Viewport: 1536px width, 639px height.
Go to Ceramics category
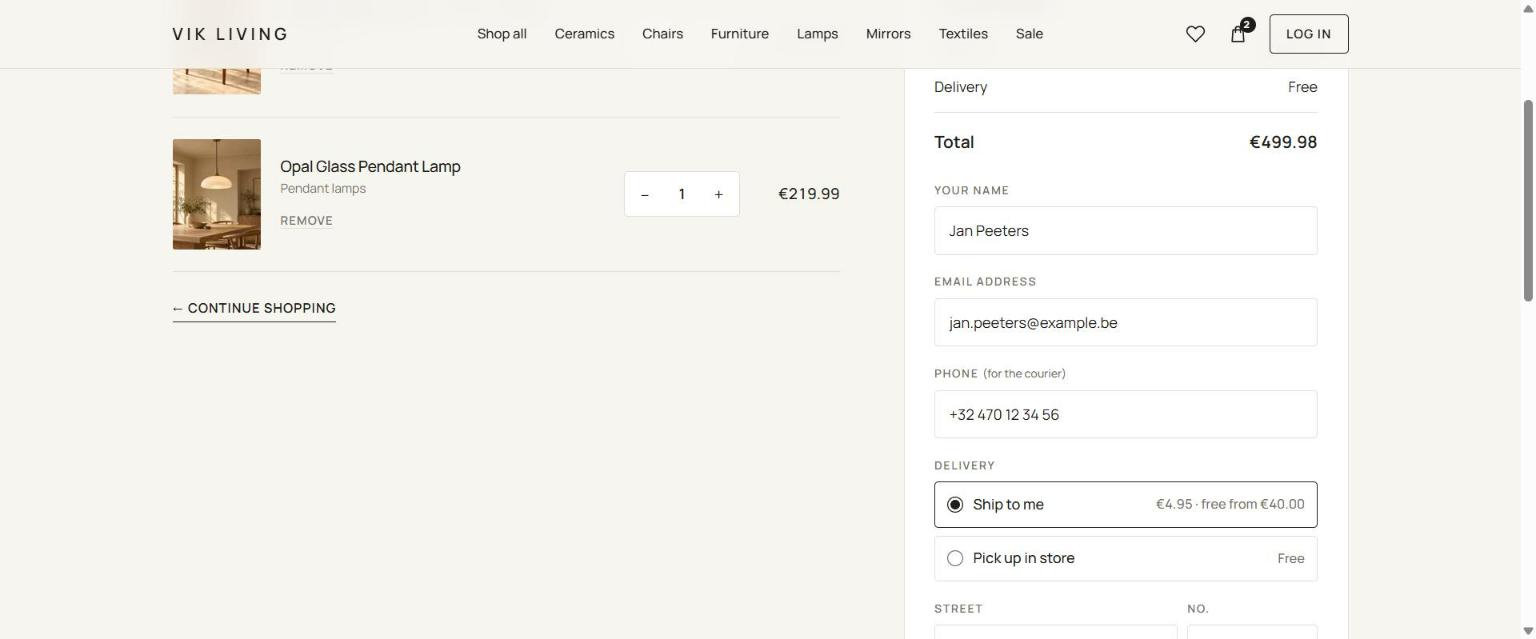[584, 34]
